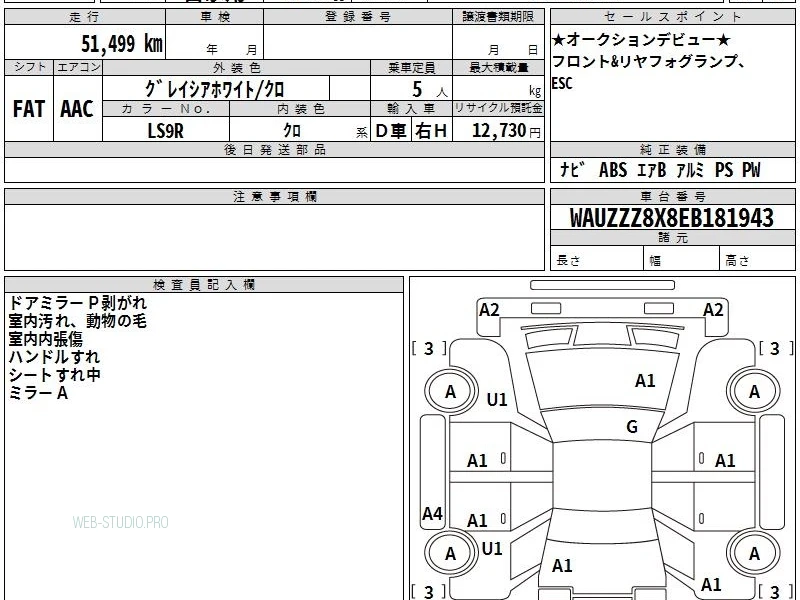Select the ESC sales point text

coord(562,83)
